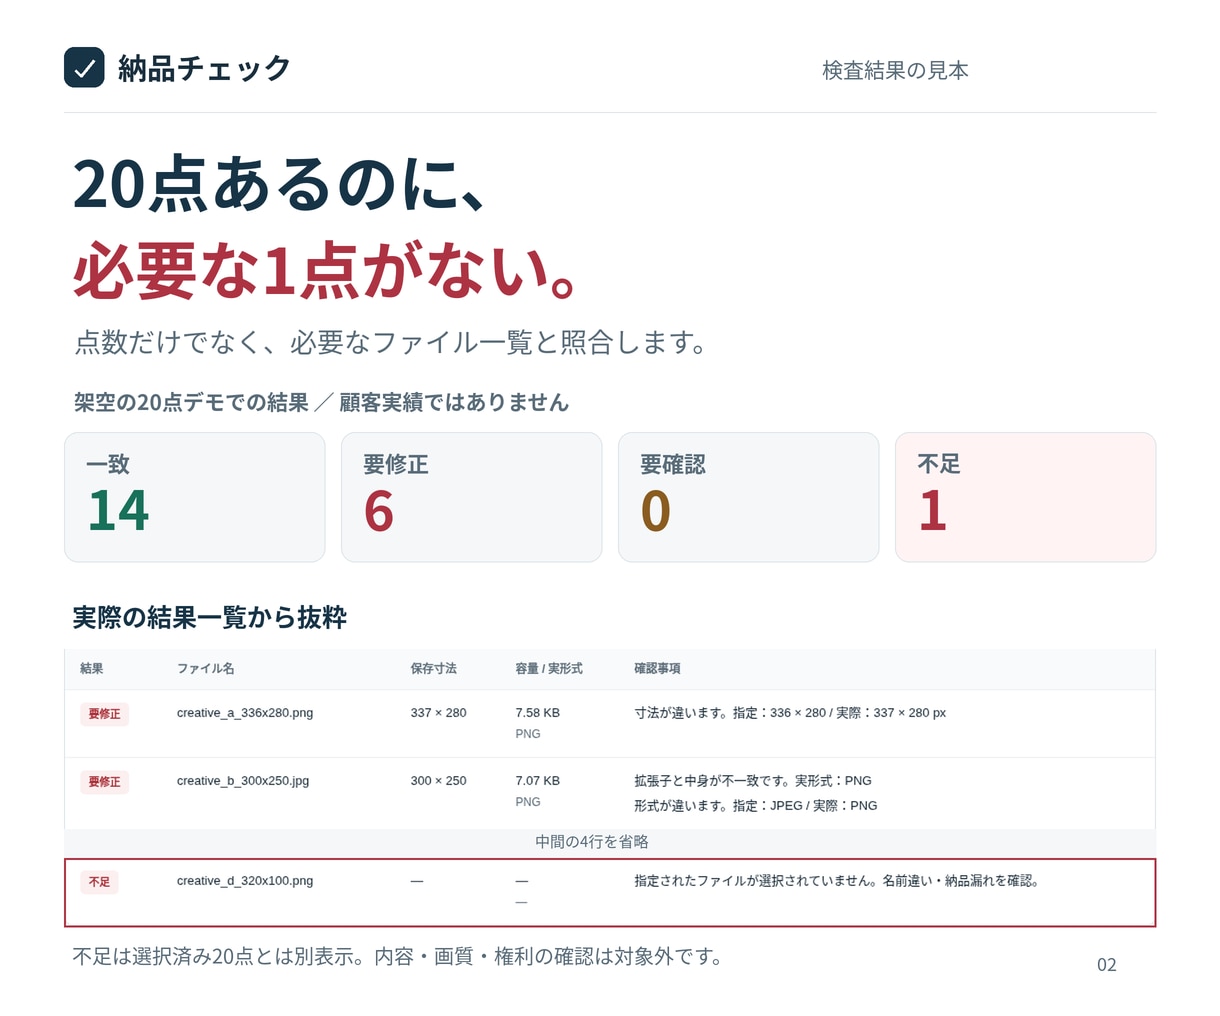The height and width of the screenshot is (1016, 1220).
Task: Click the 確認事項 column header
Action: [657, 668]
